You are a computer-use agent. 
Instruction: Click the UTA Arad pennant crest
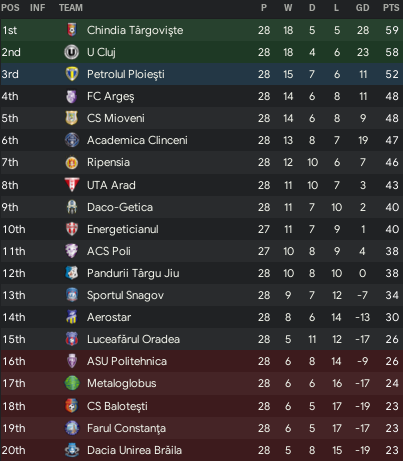pyautogui.click(x=72, y=185)
